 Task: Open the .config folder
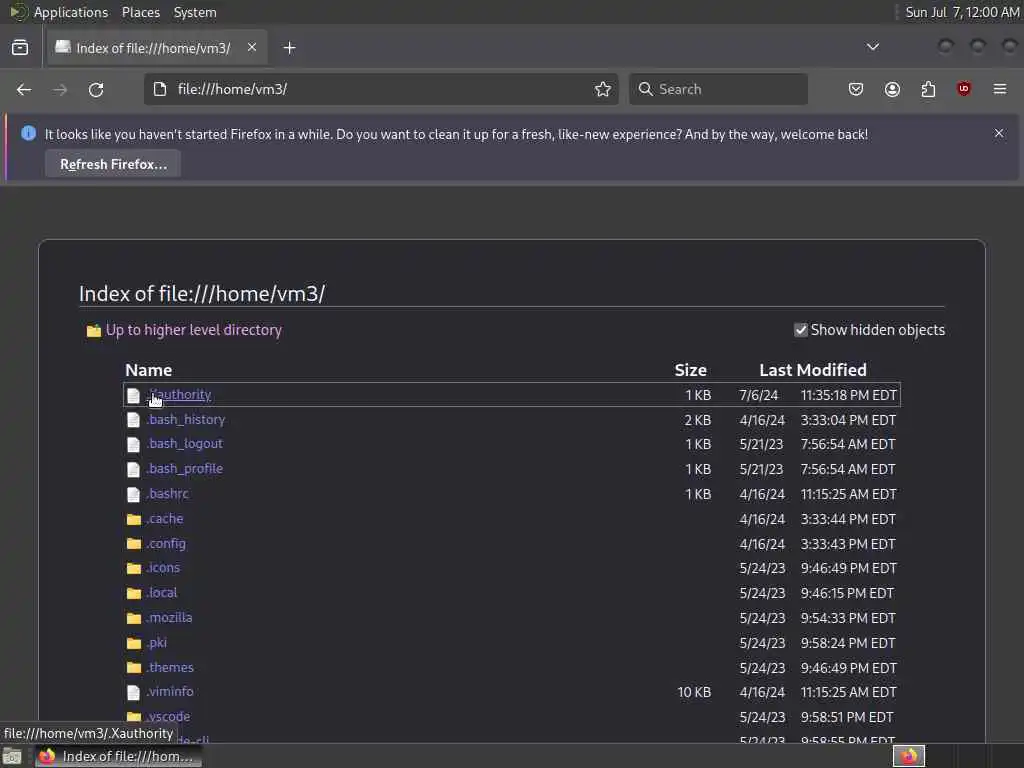166,543
